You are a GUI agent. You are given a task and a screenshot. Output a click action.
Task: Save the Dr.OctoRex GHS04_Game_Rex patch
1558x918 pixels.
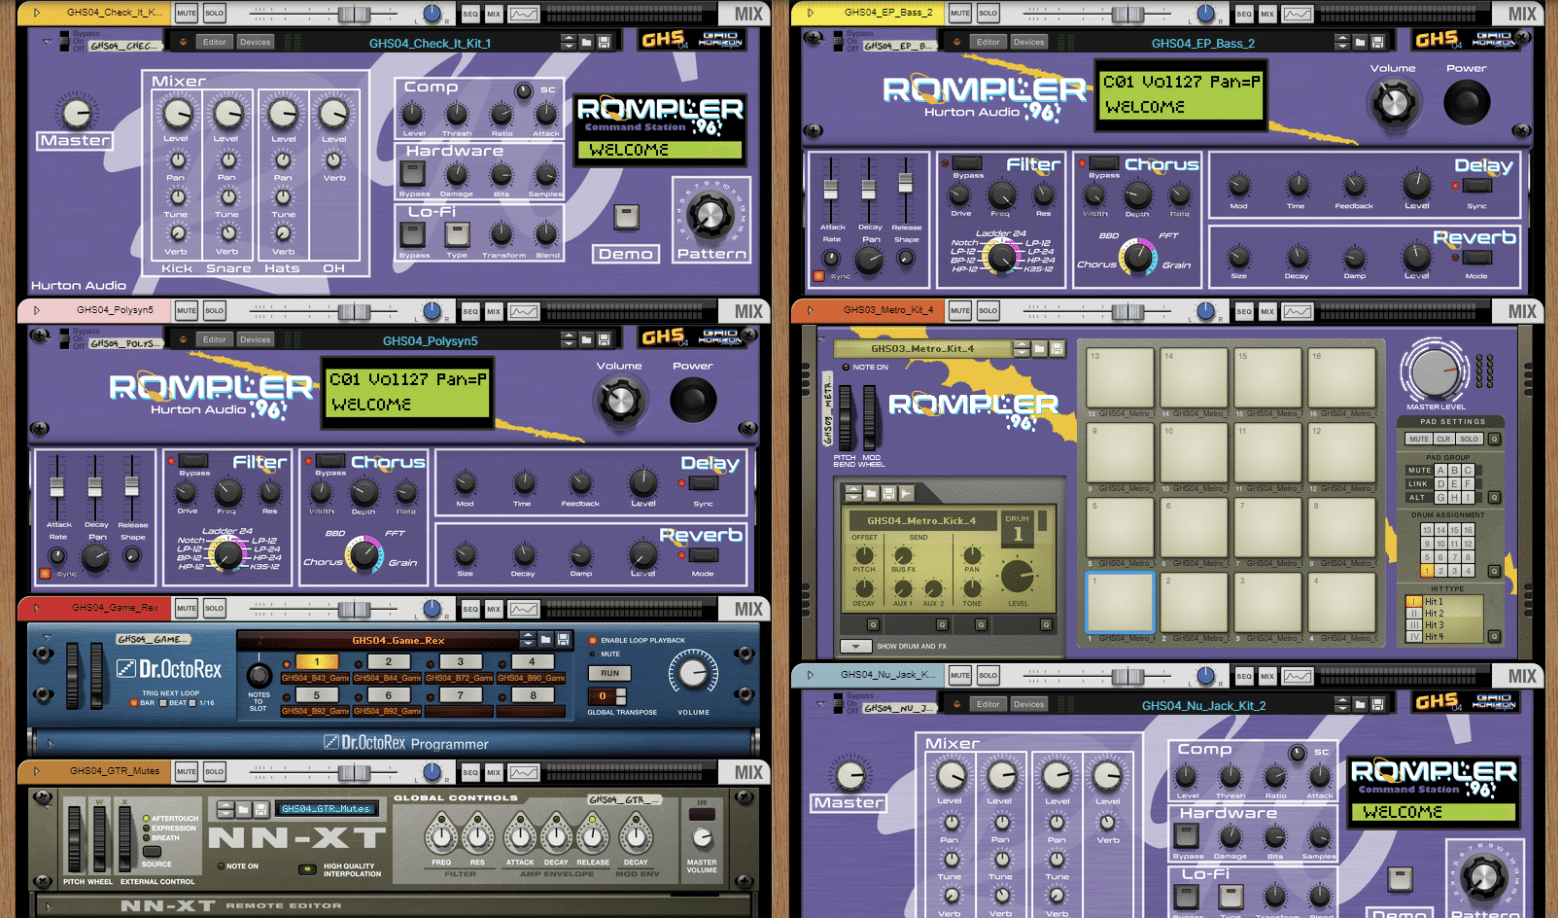tap(563, 639)
